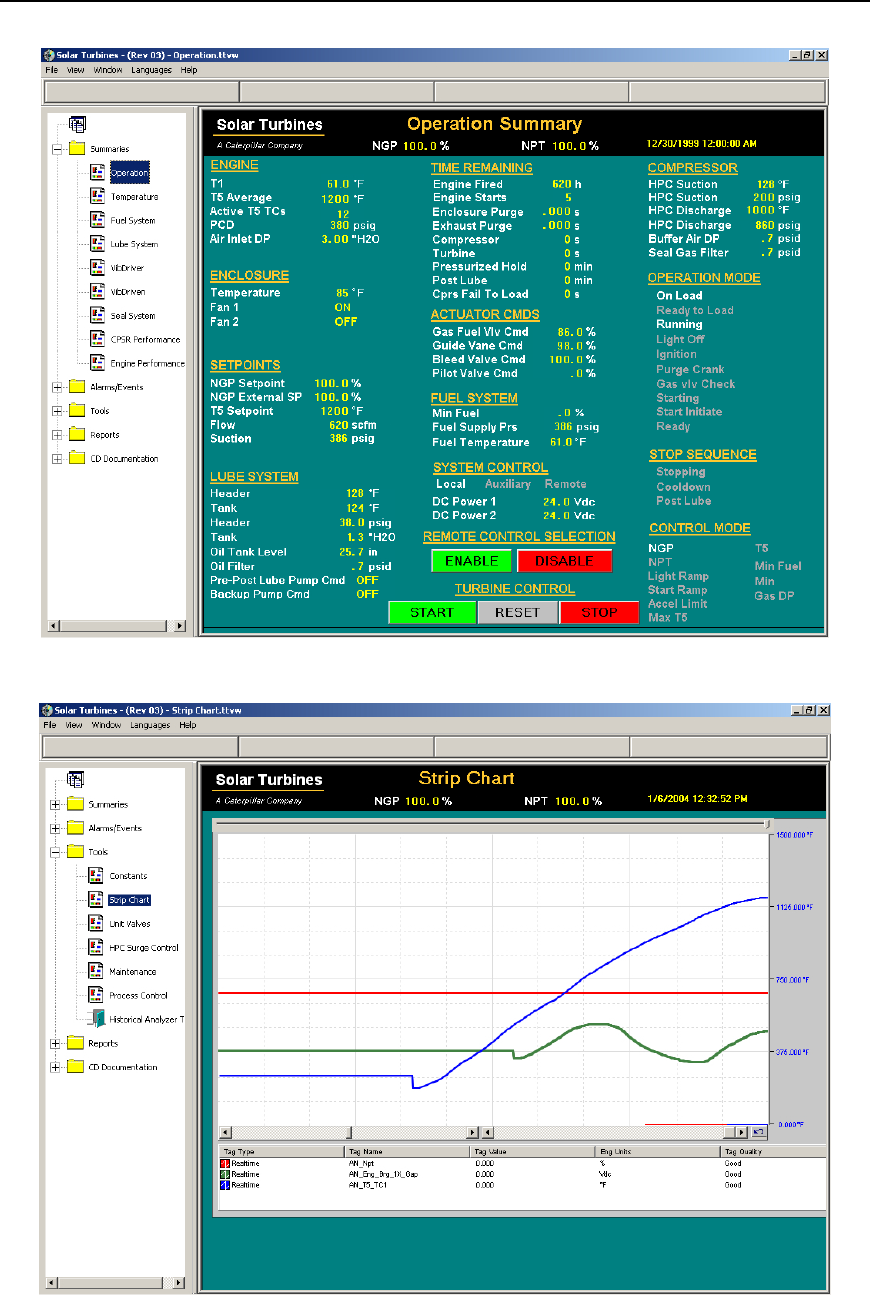Image resolution: width=870 pixels, height=1295 pixels.
Task: Click the red DISABLE remote control button
Action: 565,561
